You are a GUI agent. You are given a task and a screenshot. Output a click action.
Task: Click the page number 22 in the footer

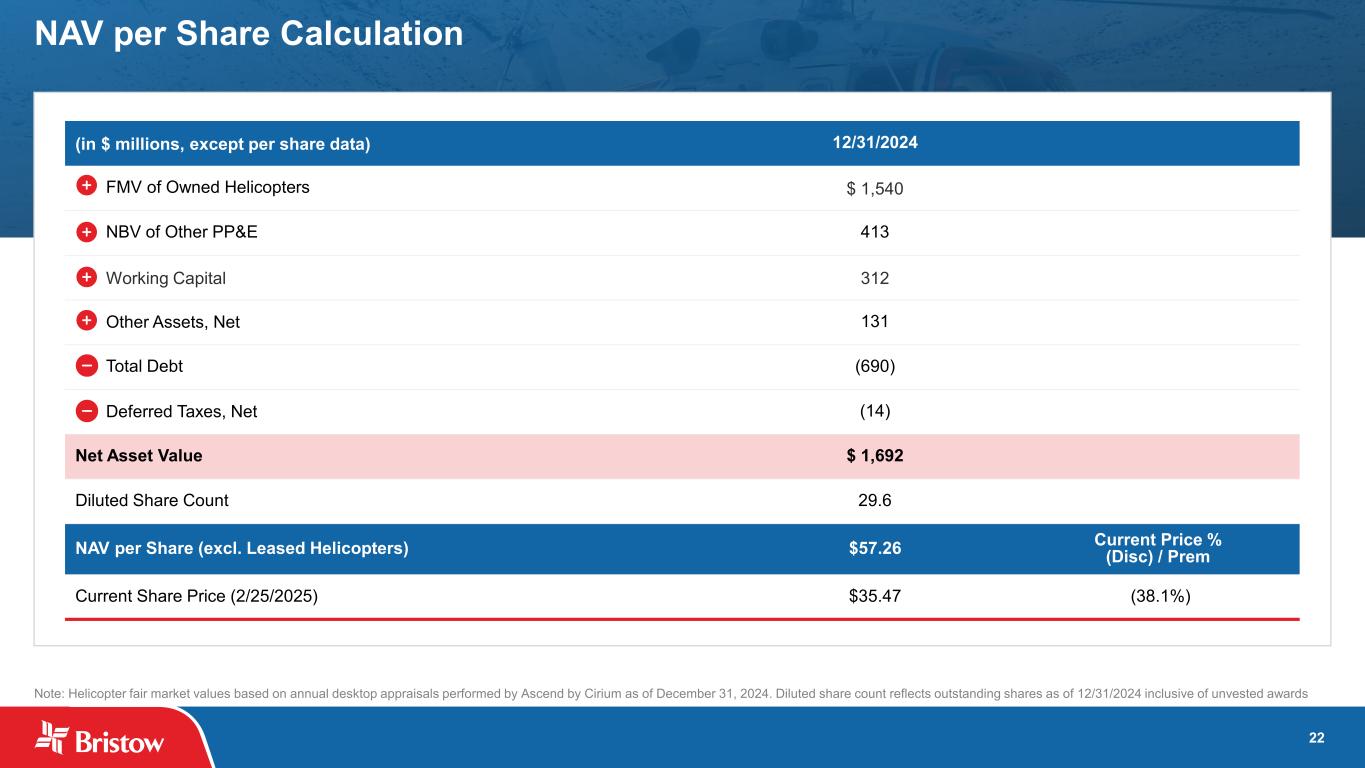(1316, 738)
